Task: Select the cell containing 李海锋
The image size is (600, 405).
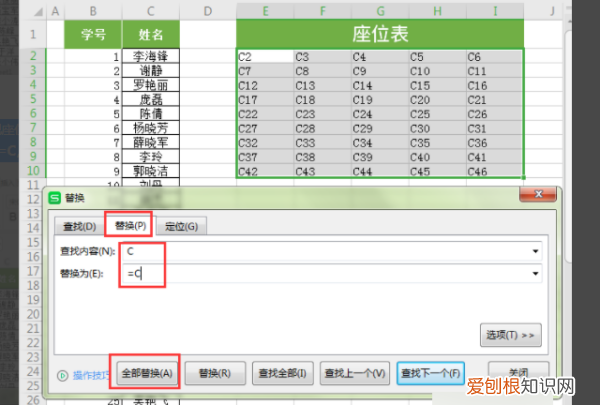Action: [x=151, y=56]
